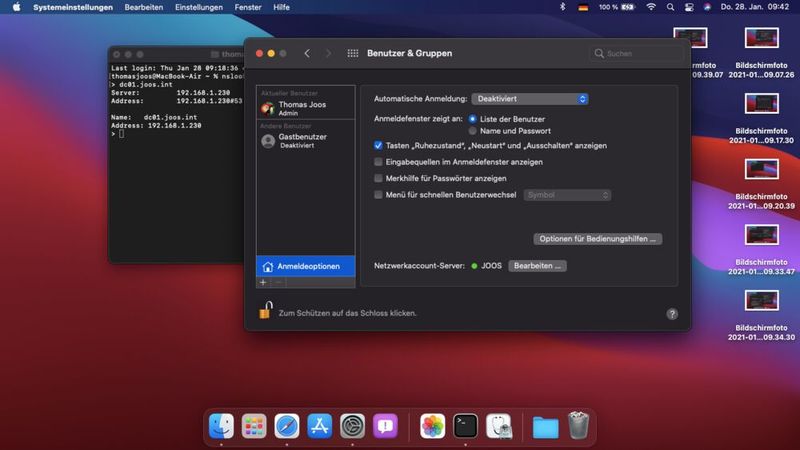Image resolution: width=800 pixels, height=450 pixels.
Task: Open Control Center in menu bar
Action: click(689, 7)
